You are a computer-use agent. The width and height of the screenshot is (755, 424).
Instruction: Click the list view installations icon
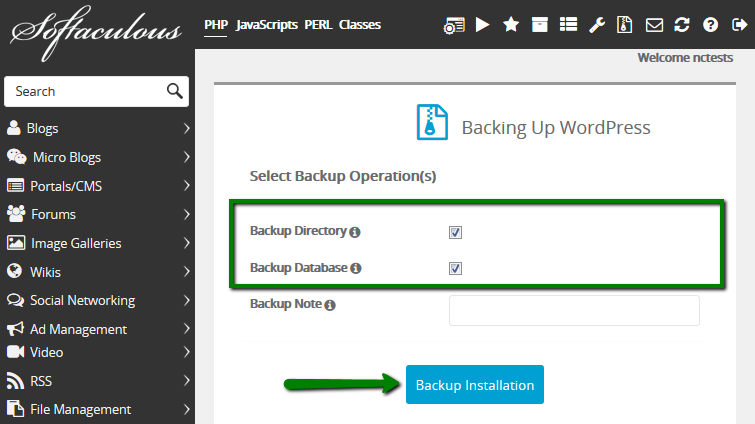(x=568, y=25)
